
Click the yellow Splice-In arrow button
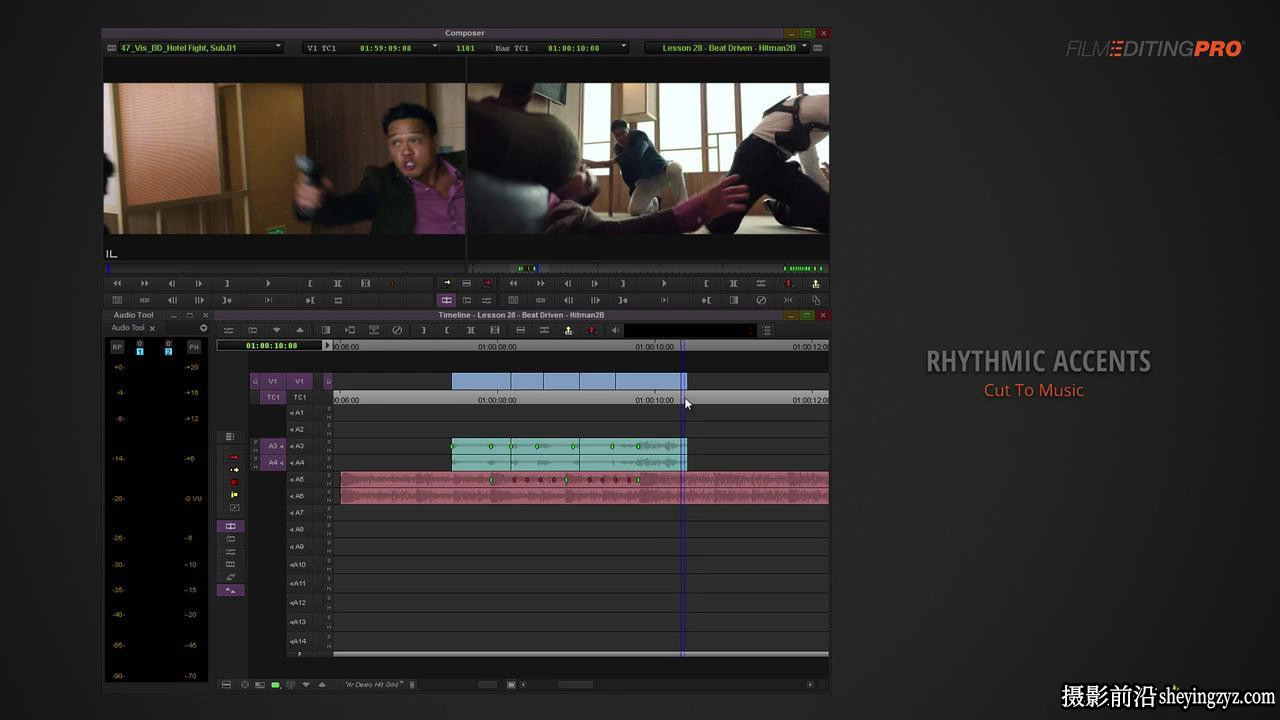[x=447, y=283]
